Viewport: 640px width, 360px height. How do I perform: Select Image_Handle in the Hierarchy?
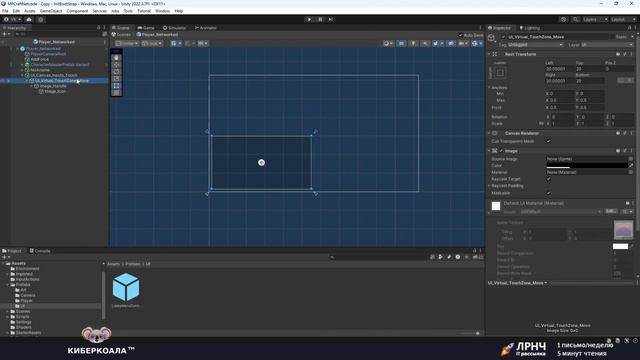[53, 86]
